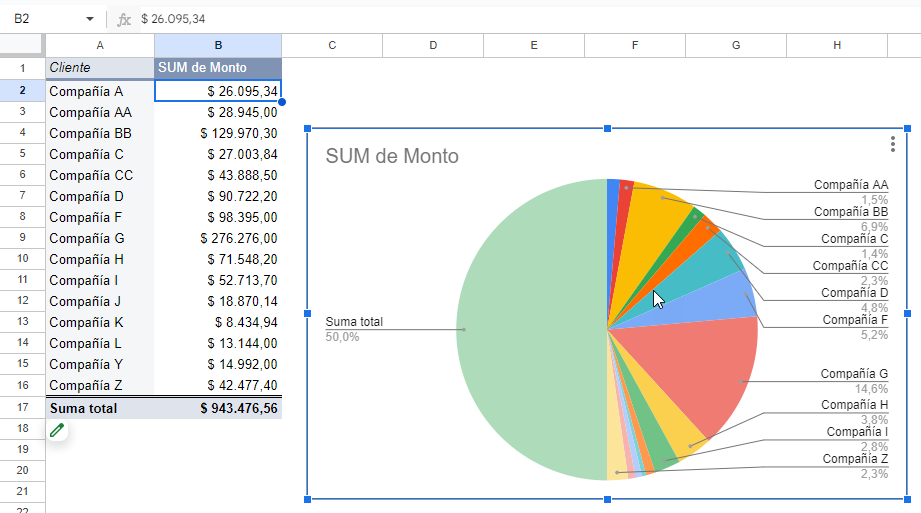Select column C header
The image size is (921, 513).
[x=332, y=45]
